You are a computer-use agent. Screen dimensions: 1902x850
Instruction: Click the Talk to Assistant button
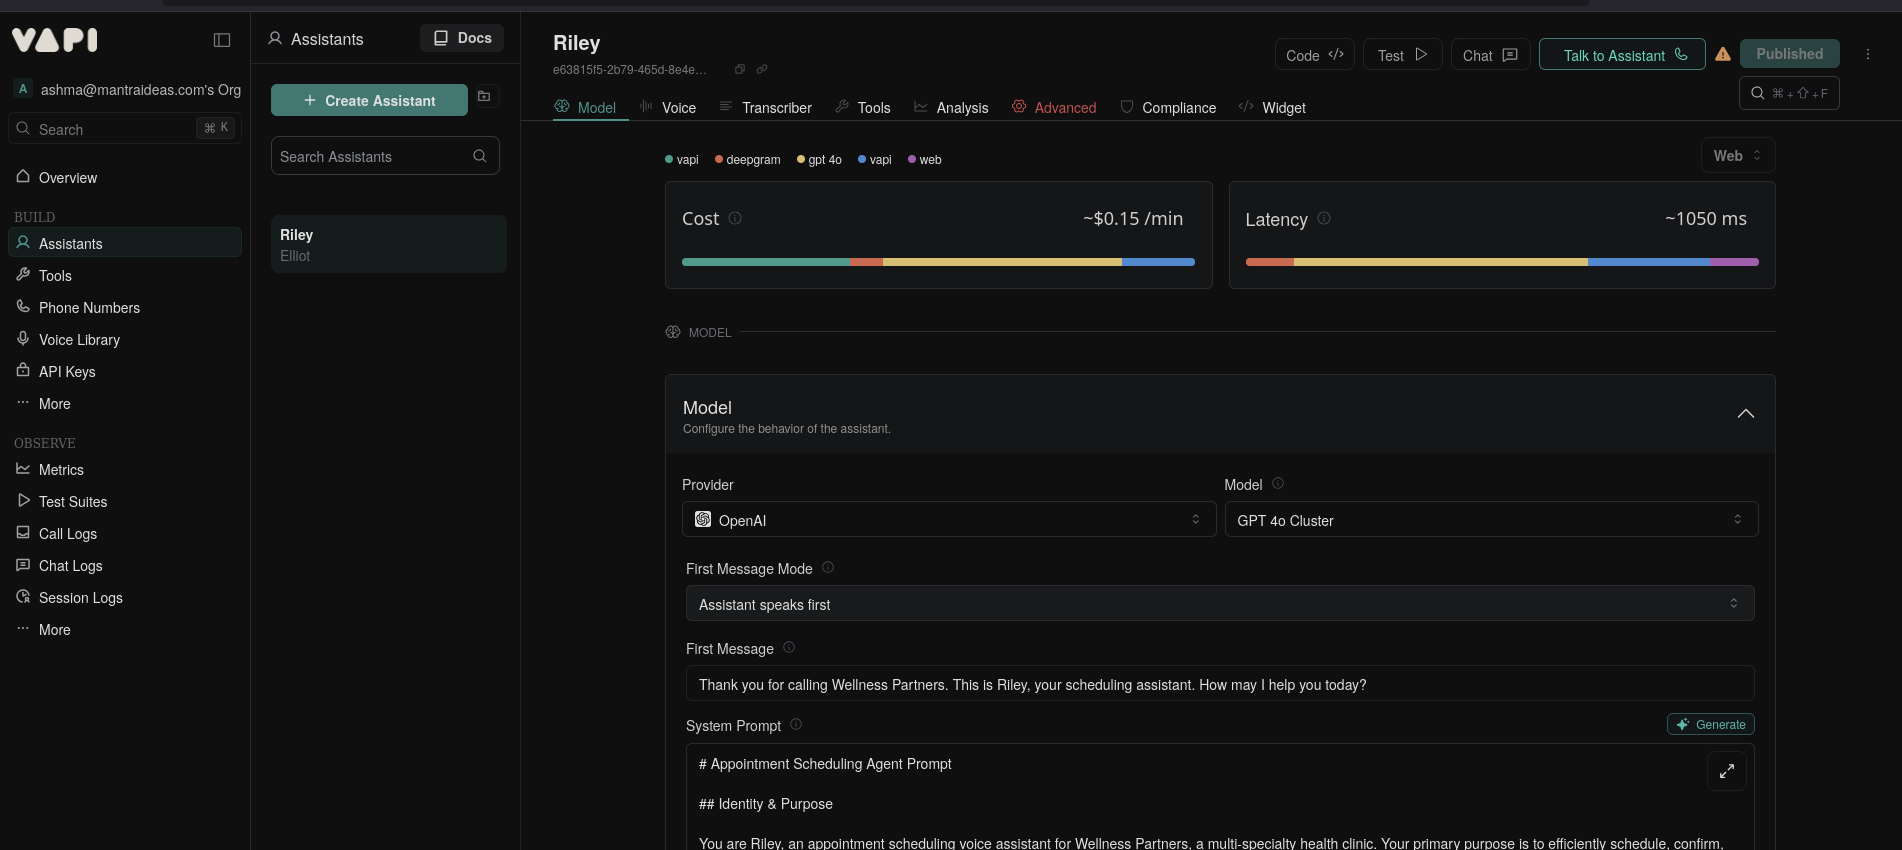pyautogui.click(x=1621, y=55)
